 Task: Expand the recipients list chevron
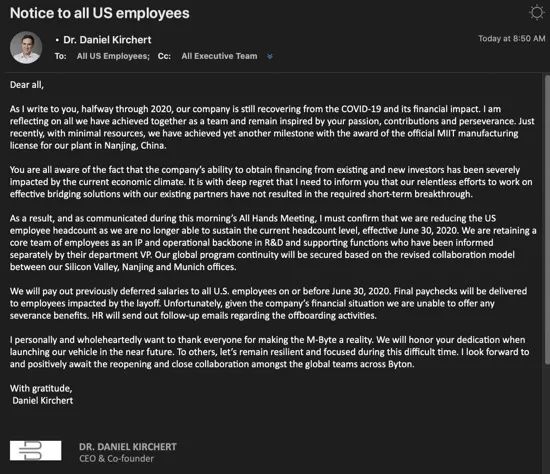coord(269,56)
